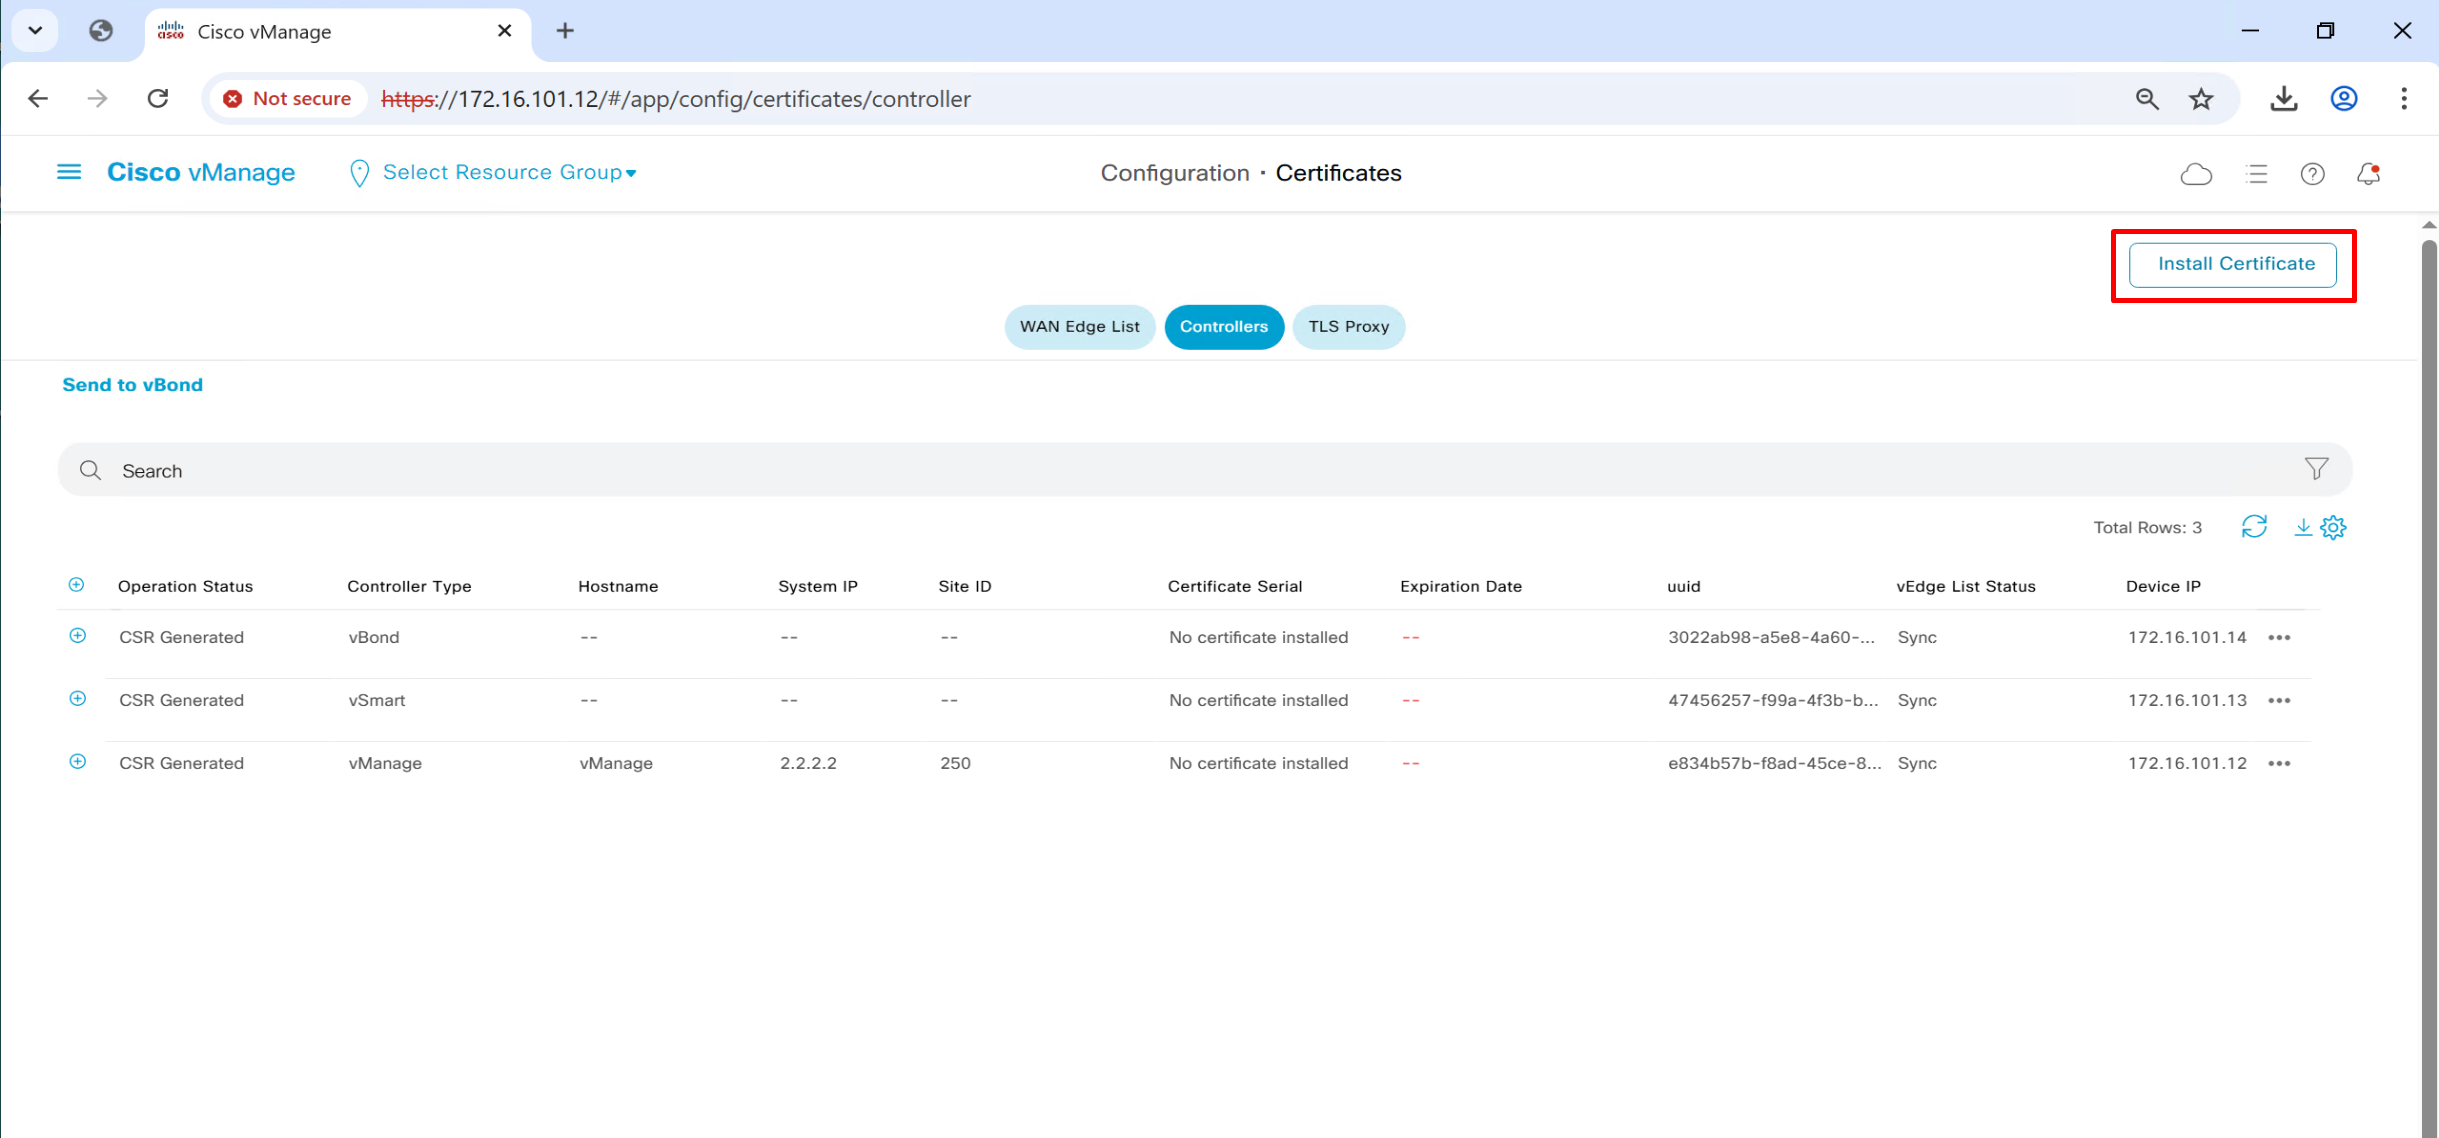Expand all rows from header plus icon
Screen dimensions: 2439x1138
(x=76, y=585)
